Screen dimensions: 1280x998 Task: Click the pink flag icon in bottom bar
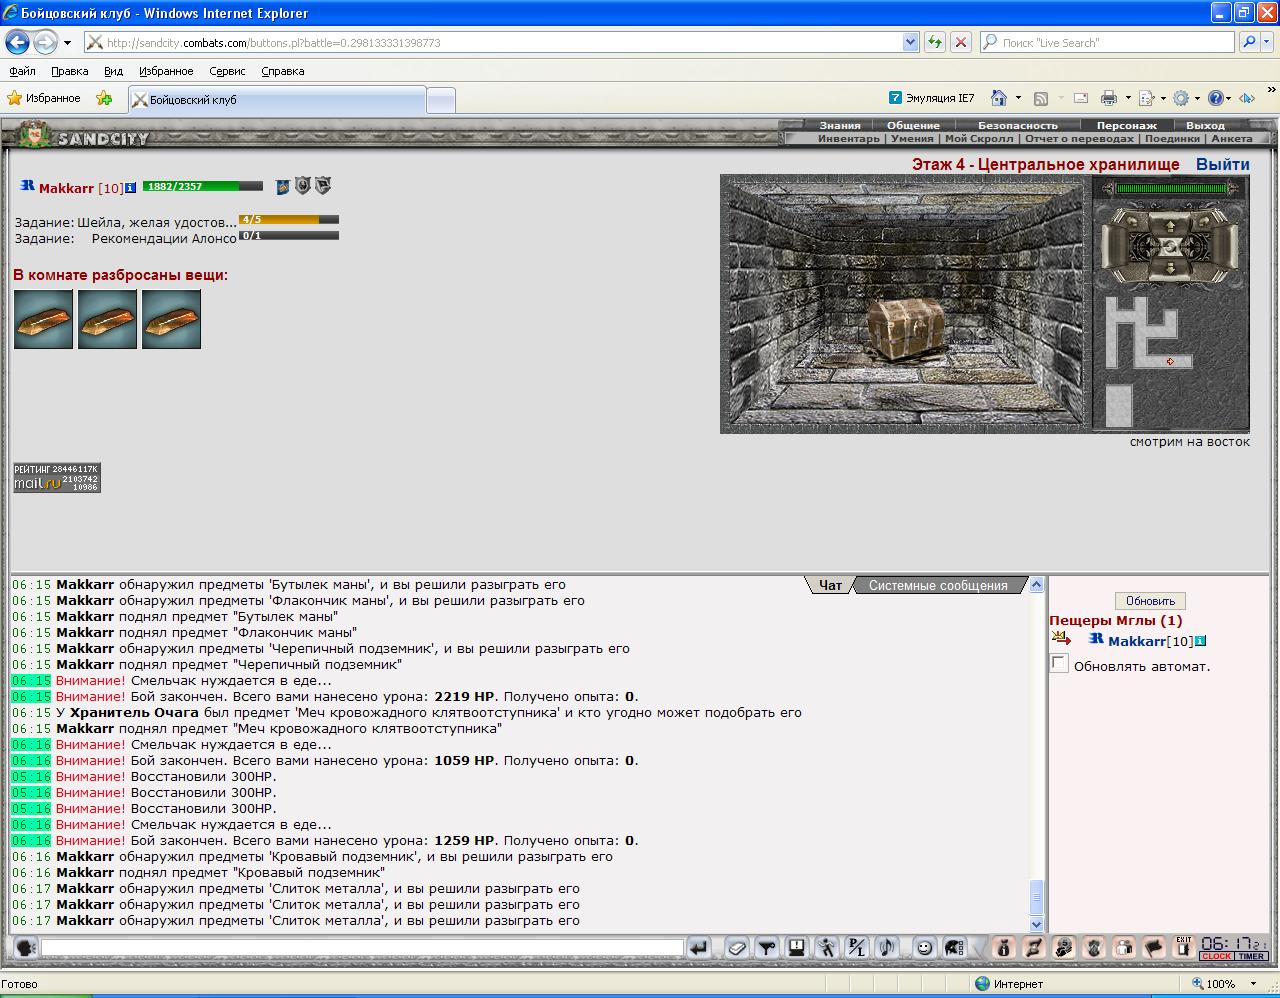pos(1154,947)
